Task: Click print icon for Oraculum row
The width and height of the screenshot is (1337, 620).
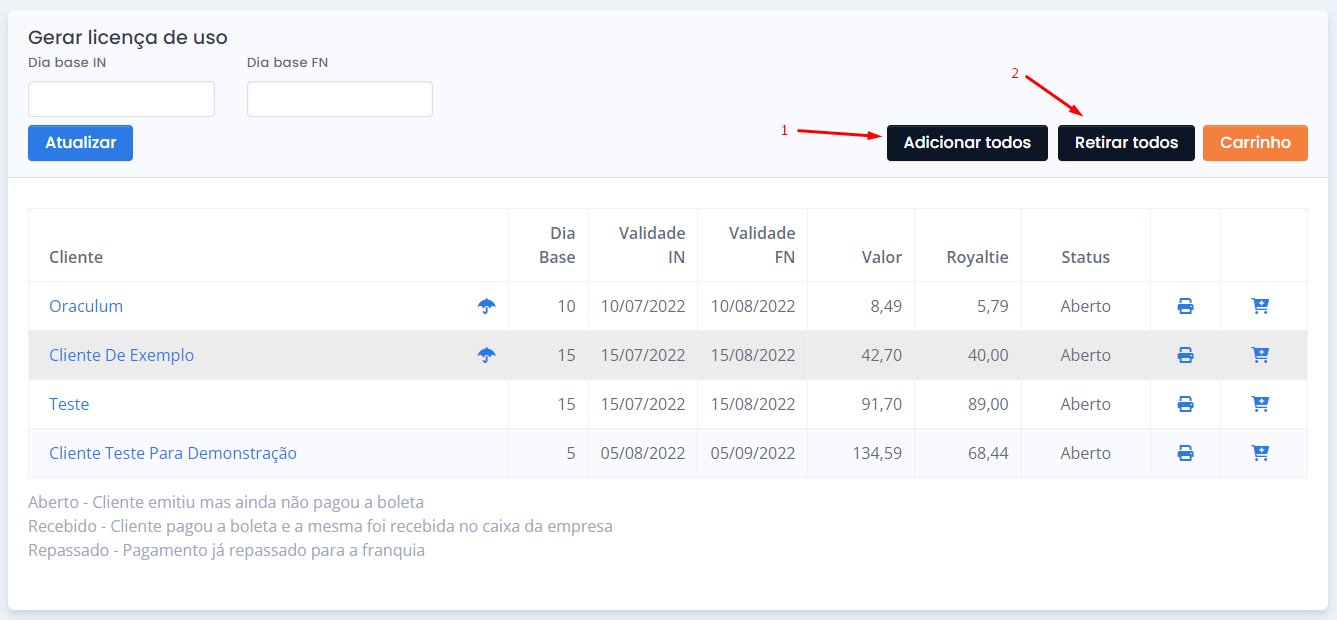Action: [1185, 306]
